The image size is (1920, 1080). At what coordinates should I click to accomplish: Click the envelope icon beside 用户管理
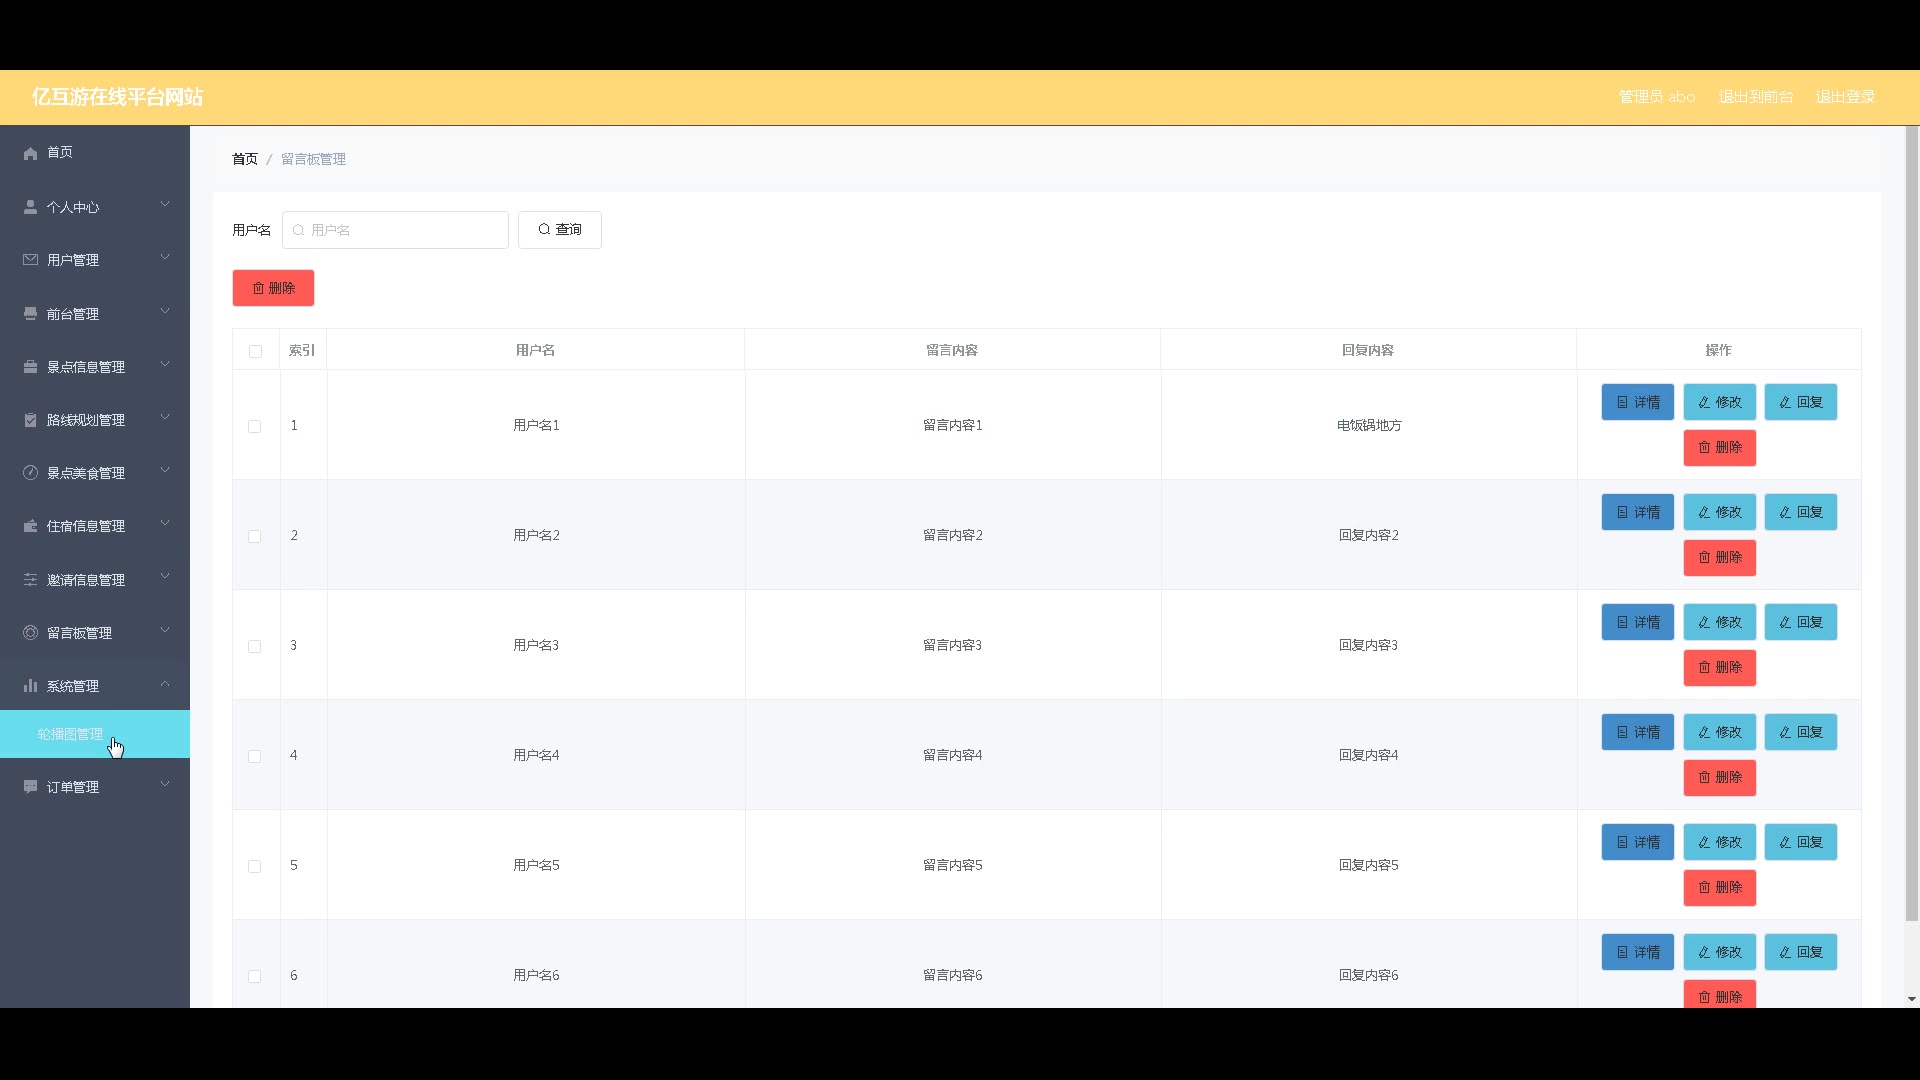(30, 260)
